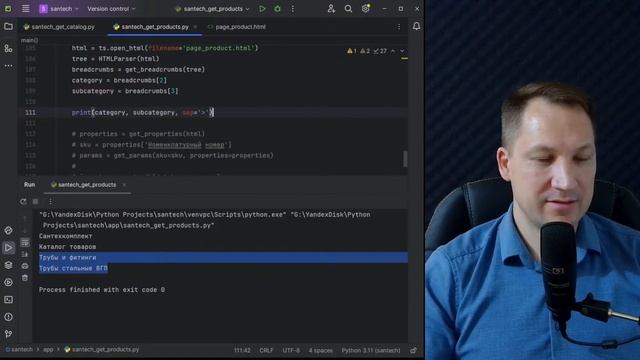Click the Каталог товаров console output line
This screenshot has height=360, width=640.
(68, 247)
